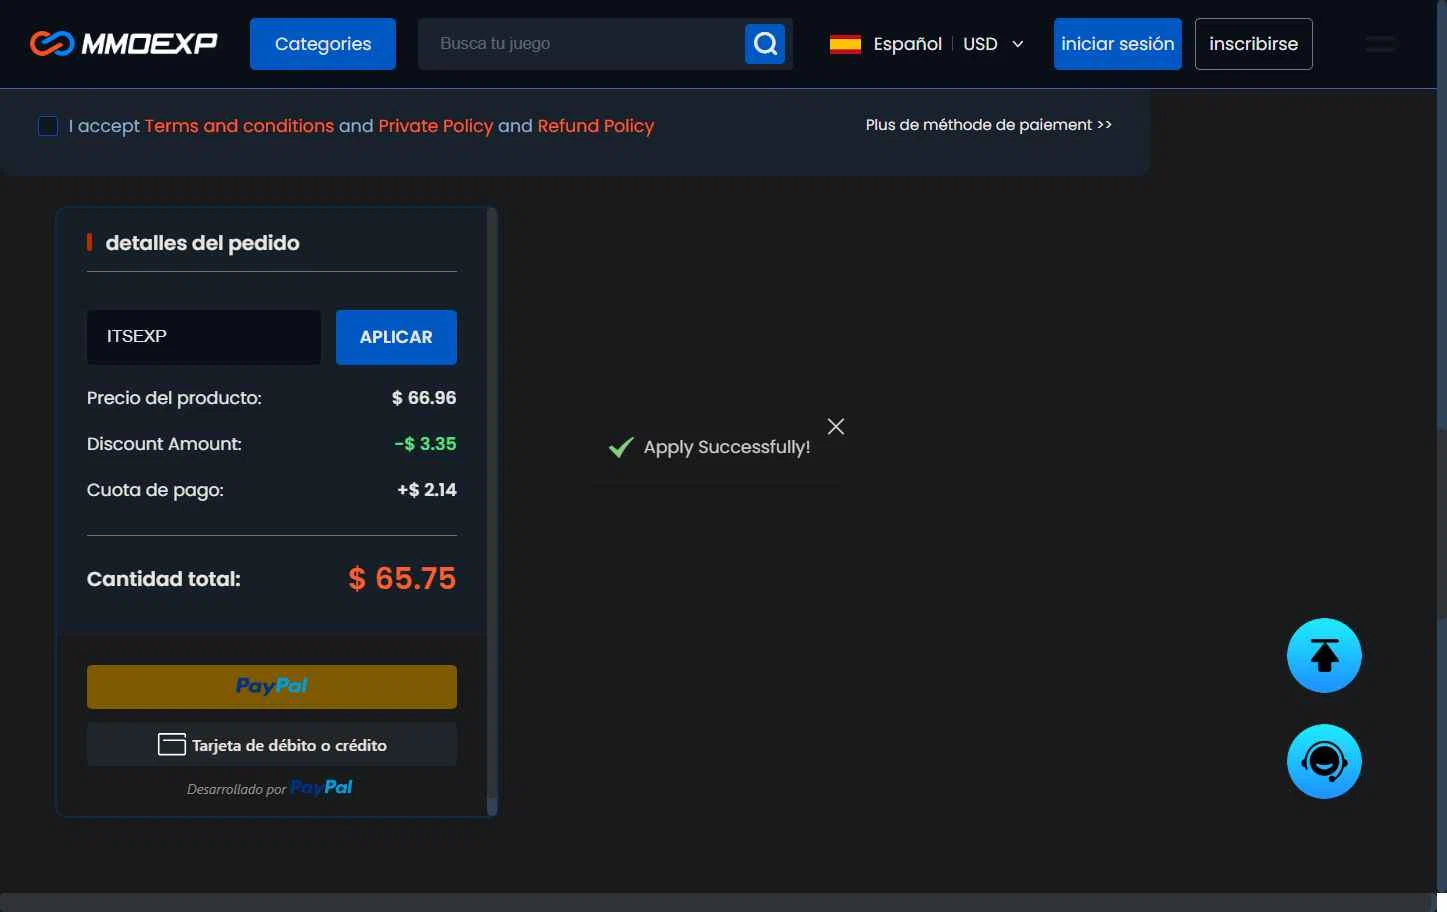Click the inscribirse button
This screenshot has width=1447, height=912.
coord(1253,44)
